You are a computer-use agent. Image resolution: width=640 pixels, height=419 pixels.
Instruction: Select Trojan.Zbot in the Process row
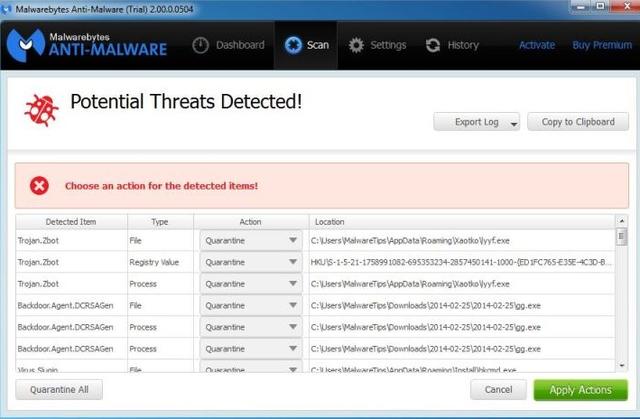(x=38, y=284)
